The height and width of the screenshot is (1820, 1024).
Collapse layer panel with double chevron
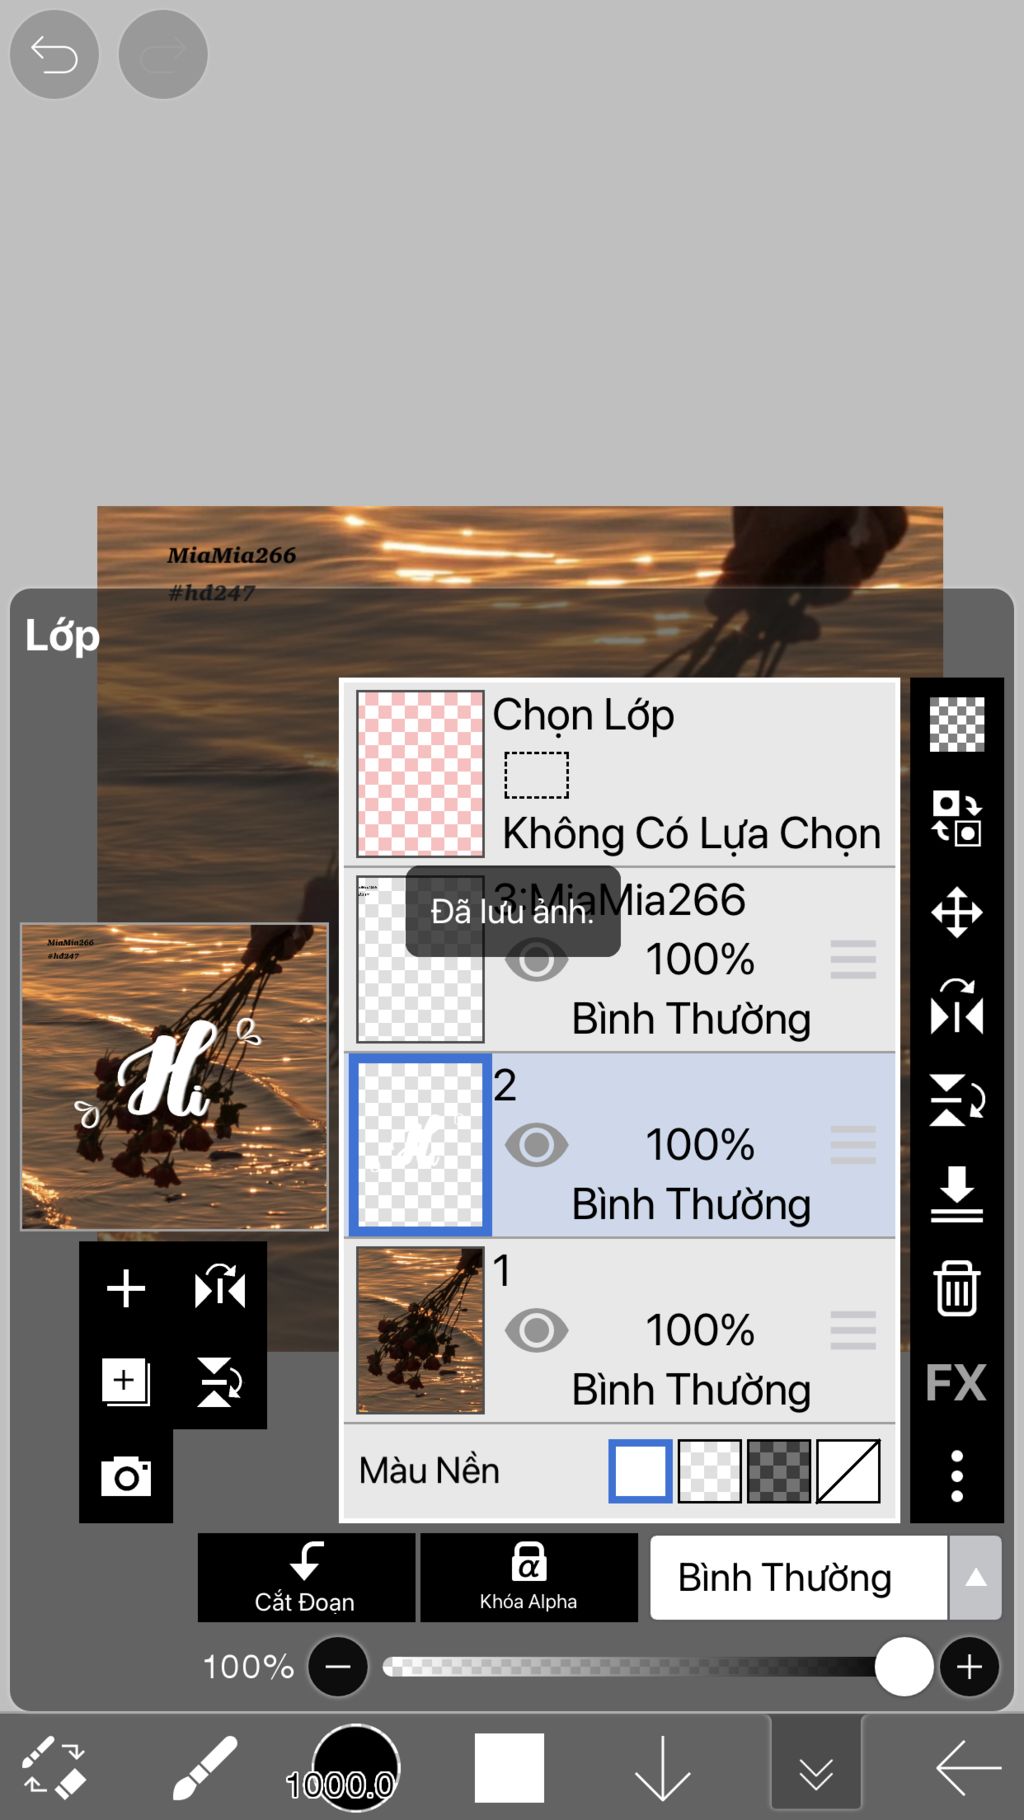[816, 1767]
